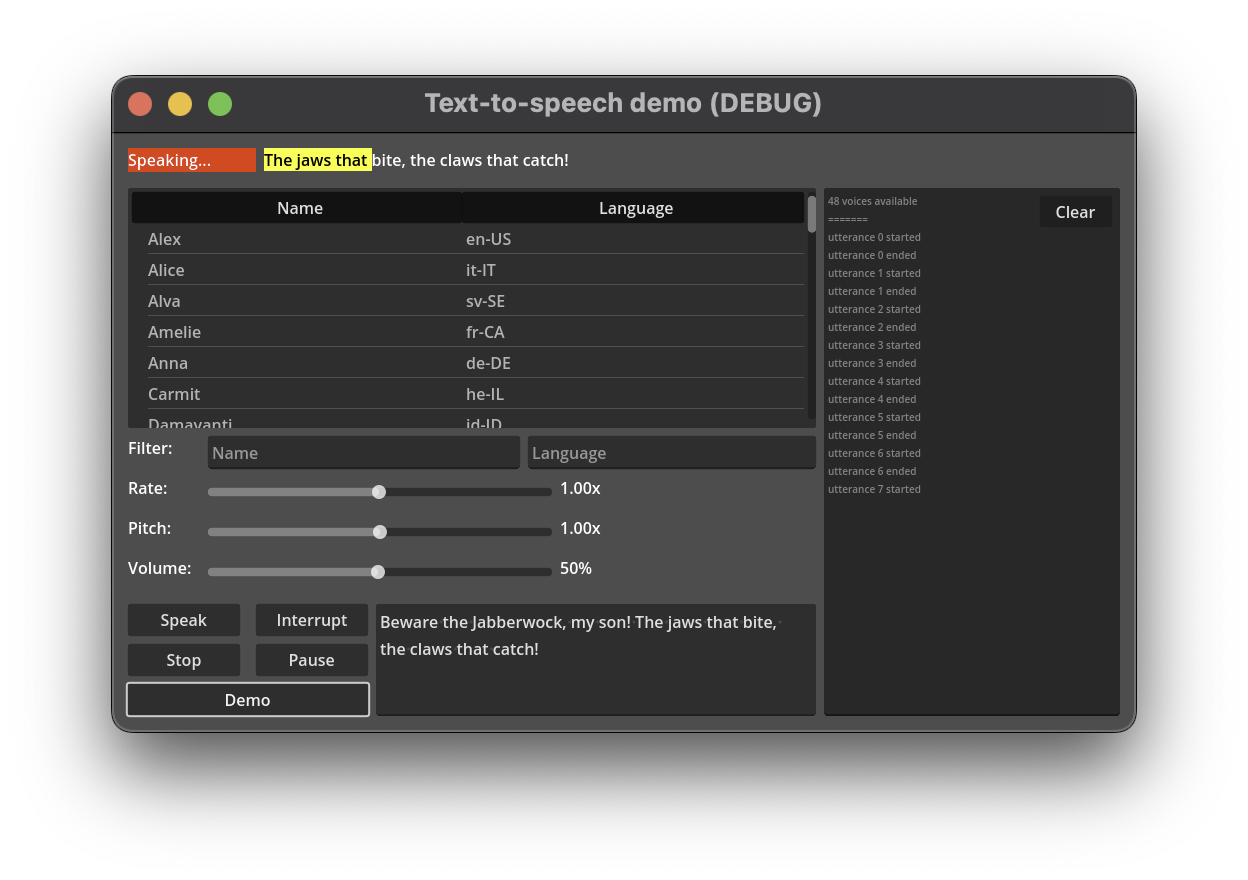Viewport: 1248px width, 880px height.
Task: Select the Carmit Hebrew voice
Action: coord(300,393)
